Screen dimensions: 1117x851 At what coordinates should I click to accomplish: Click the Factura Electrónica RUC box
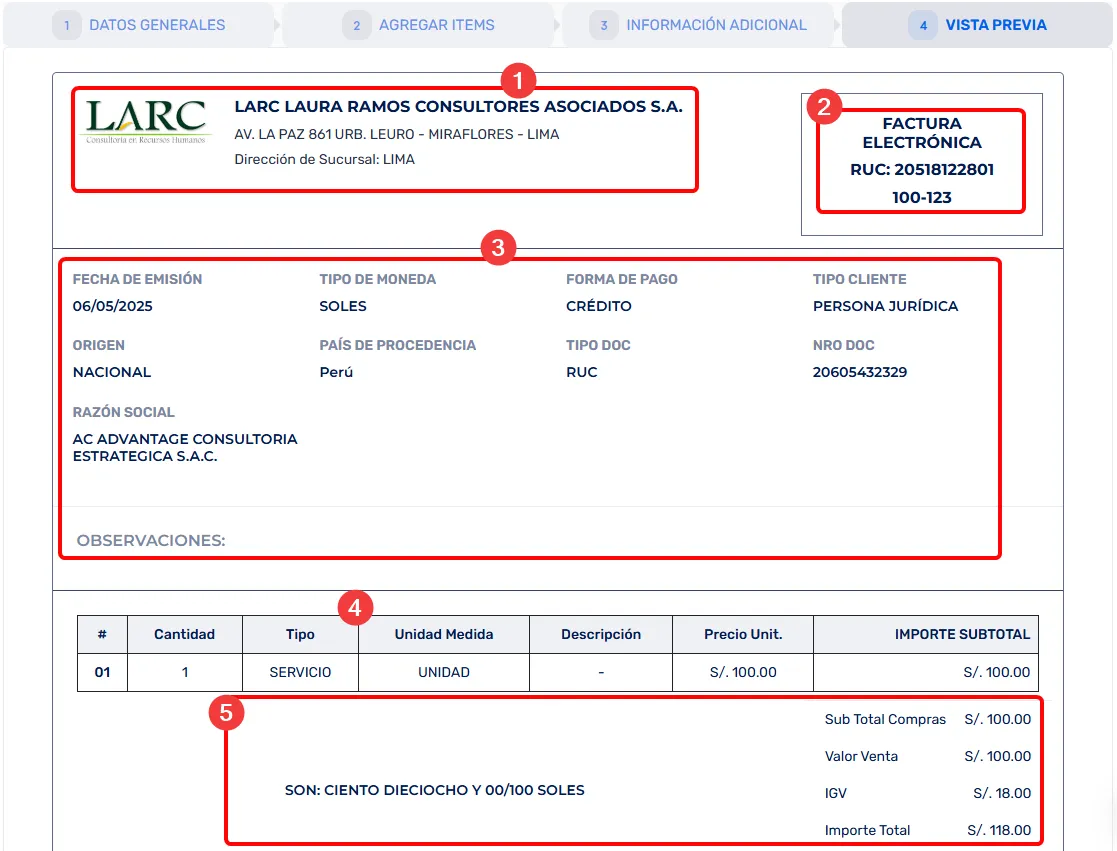pyautogui.click(x=921, y=161)
